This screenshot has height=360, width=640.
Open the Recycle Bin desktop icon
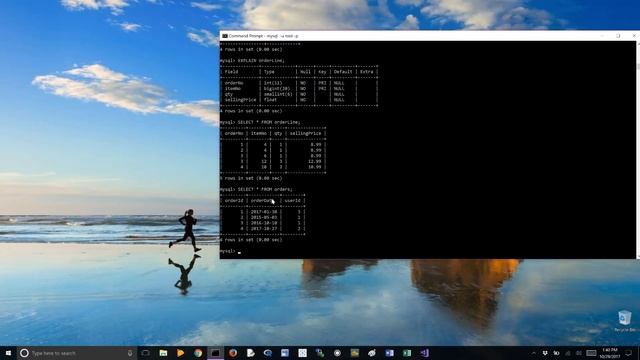coord(625,320)
